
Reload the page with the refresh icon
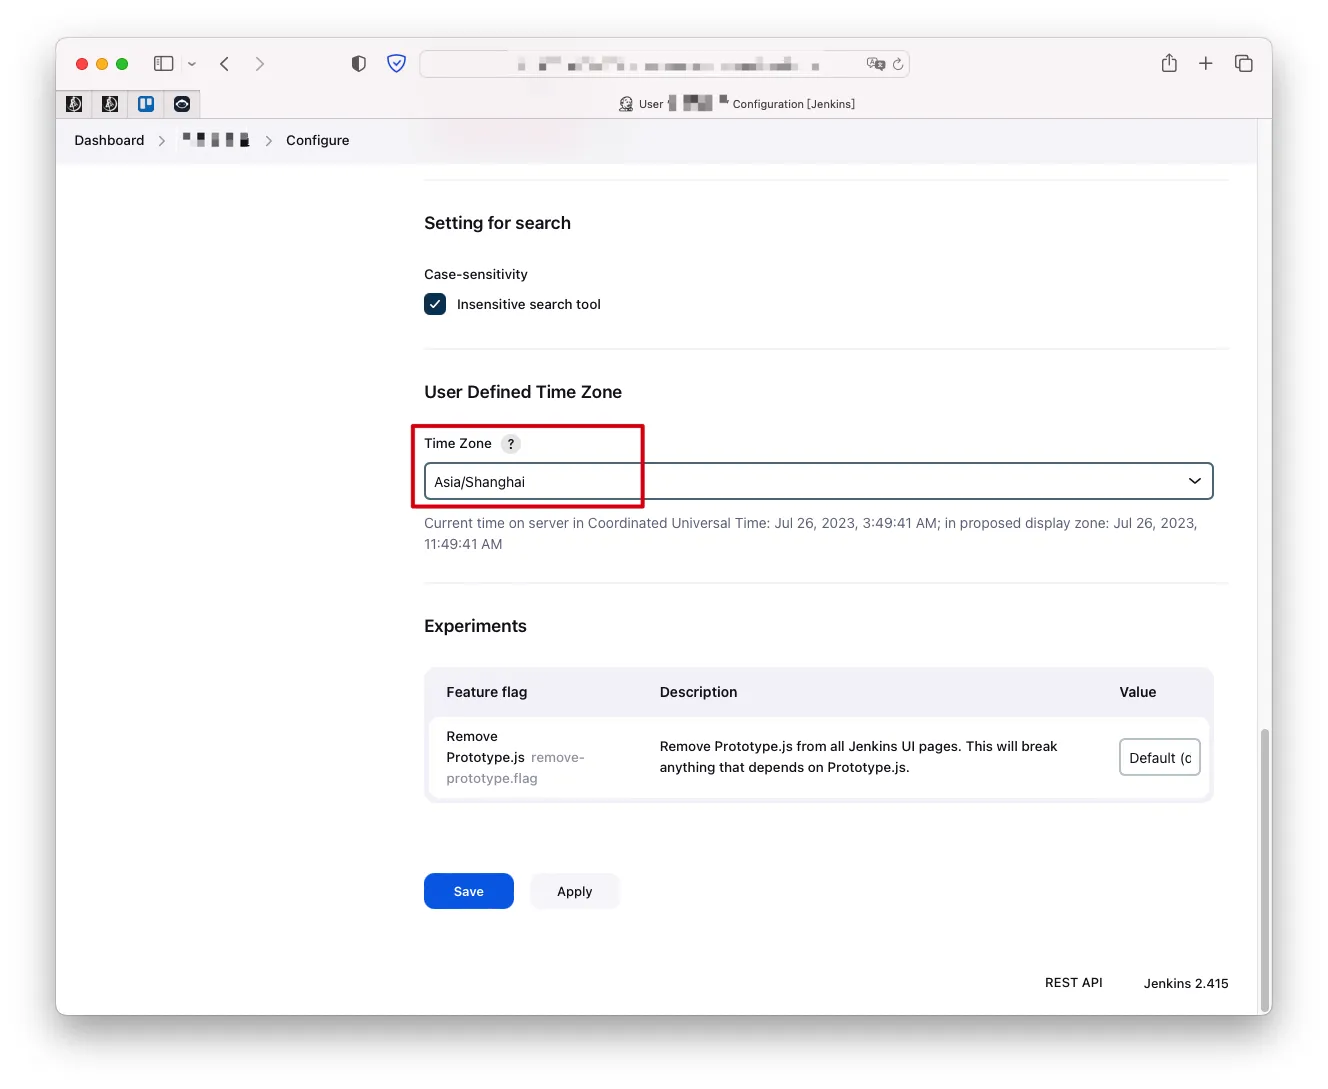point(898,64)
